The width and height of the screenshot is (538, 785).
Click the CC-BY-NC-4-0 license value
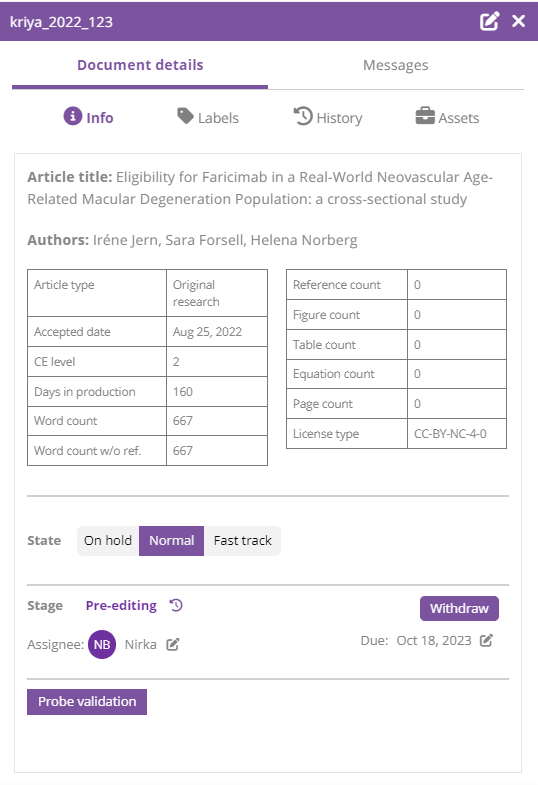click(x=450, y=434)
